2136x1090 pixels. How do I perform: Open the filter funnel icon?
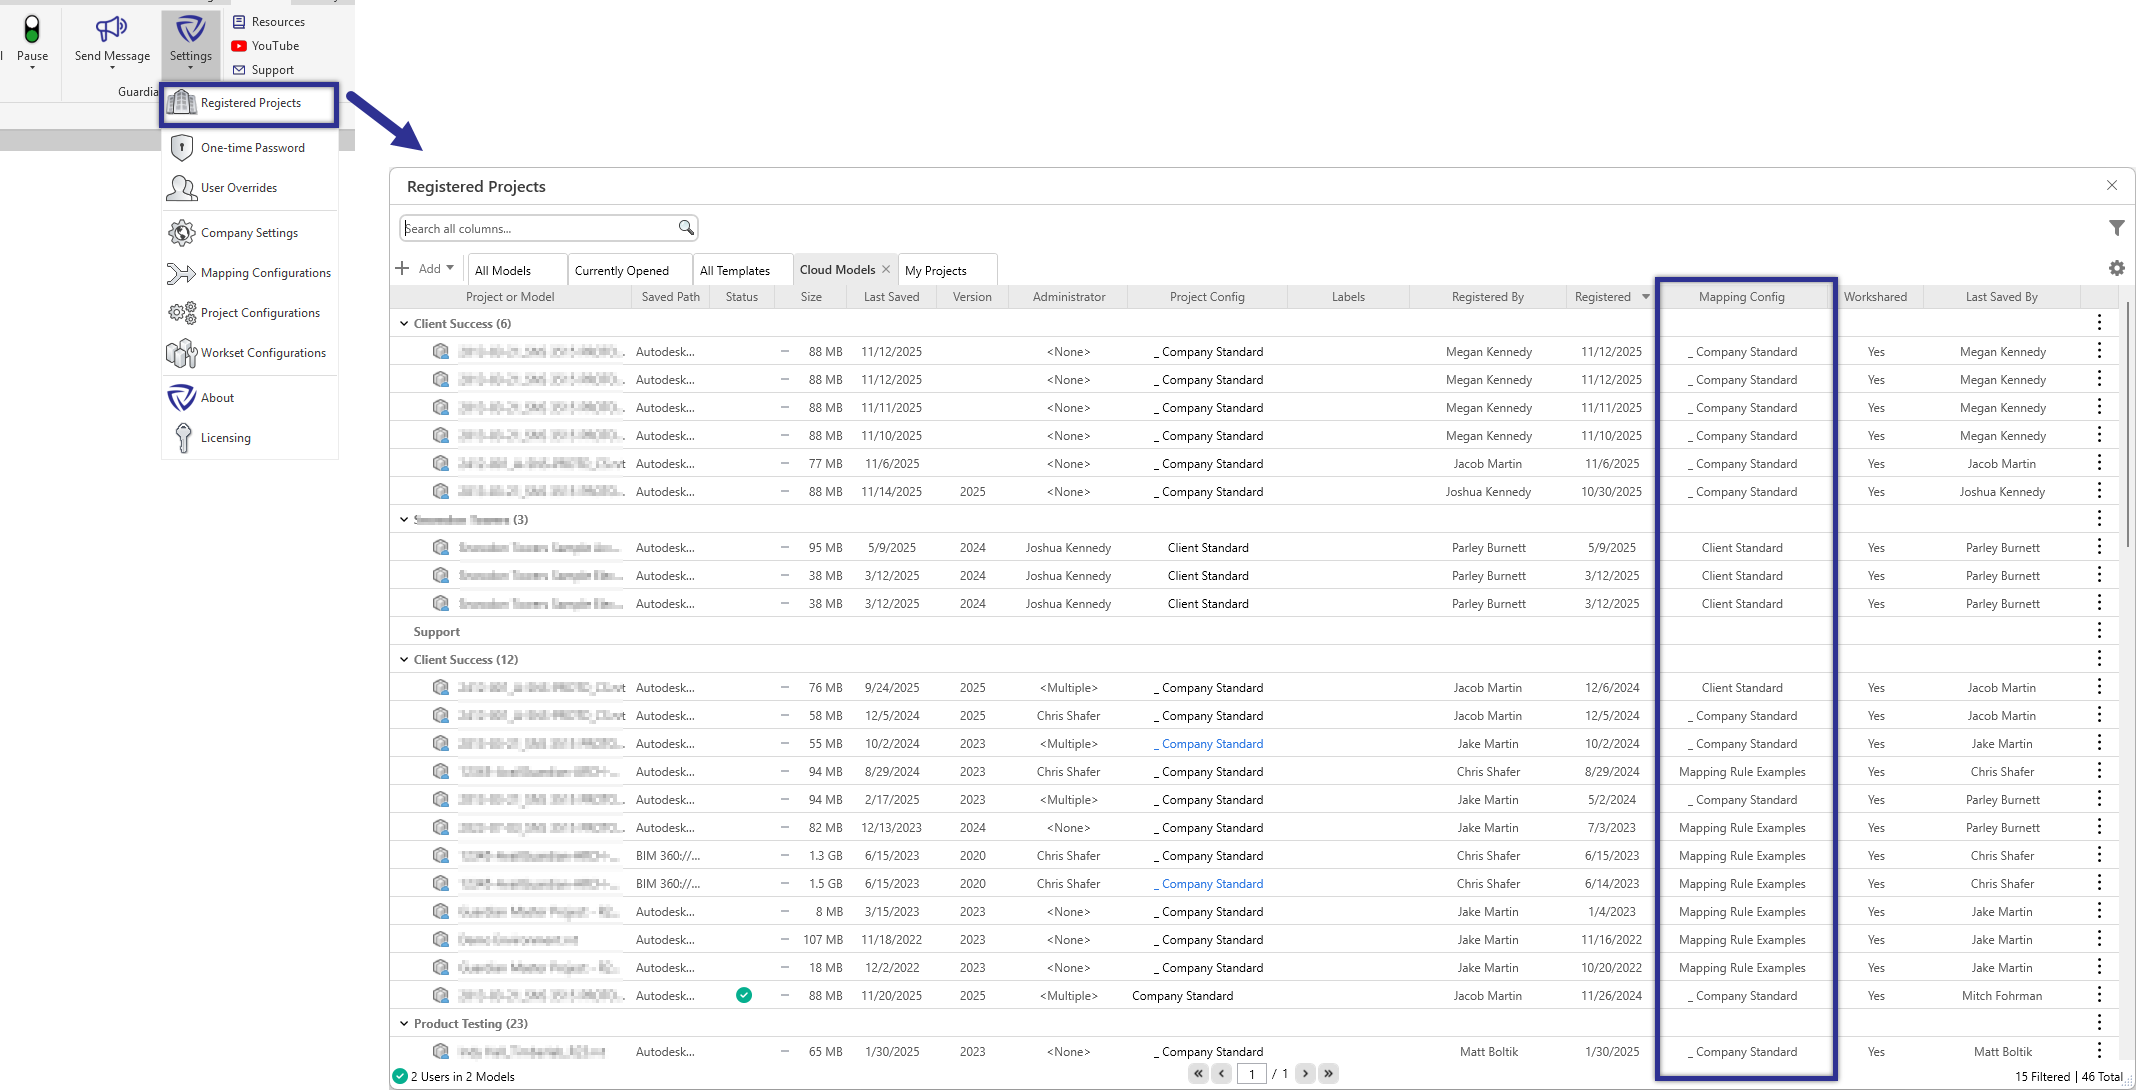2117,228
